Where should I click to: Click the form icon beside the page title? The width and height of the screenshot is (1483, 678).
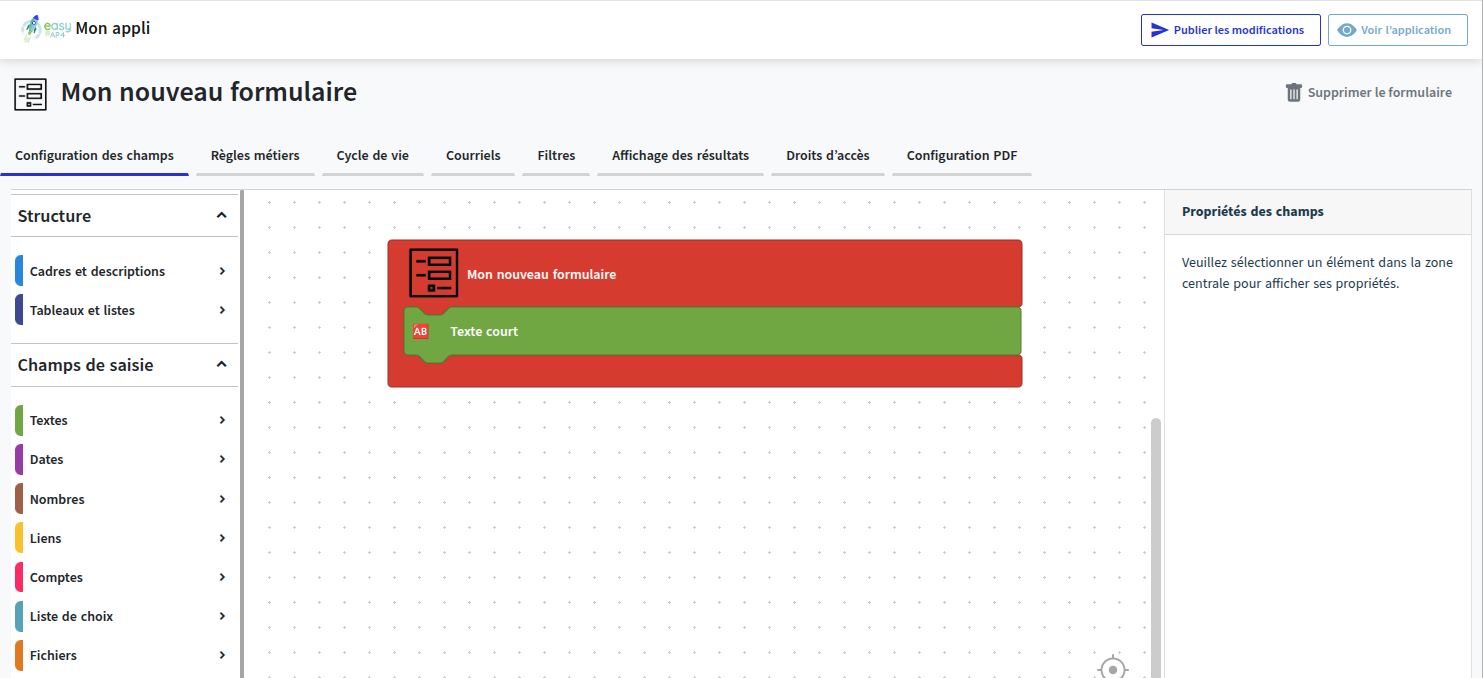(x=30, y=93)
